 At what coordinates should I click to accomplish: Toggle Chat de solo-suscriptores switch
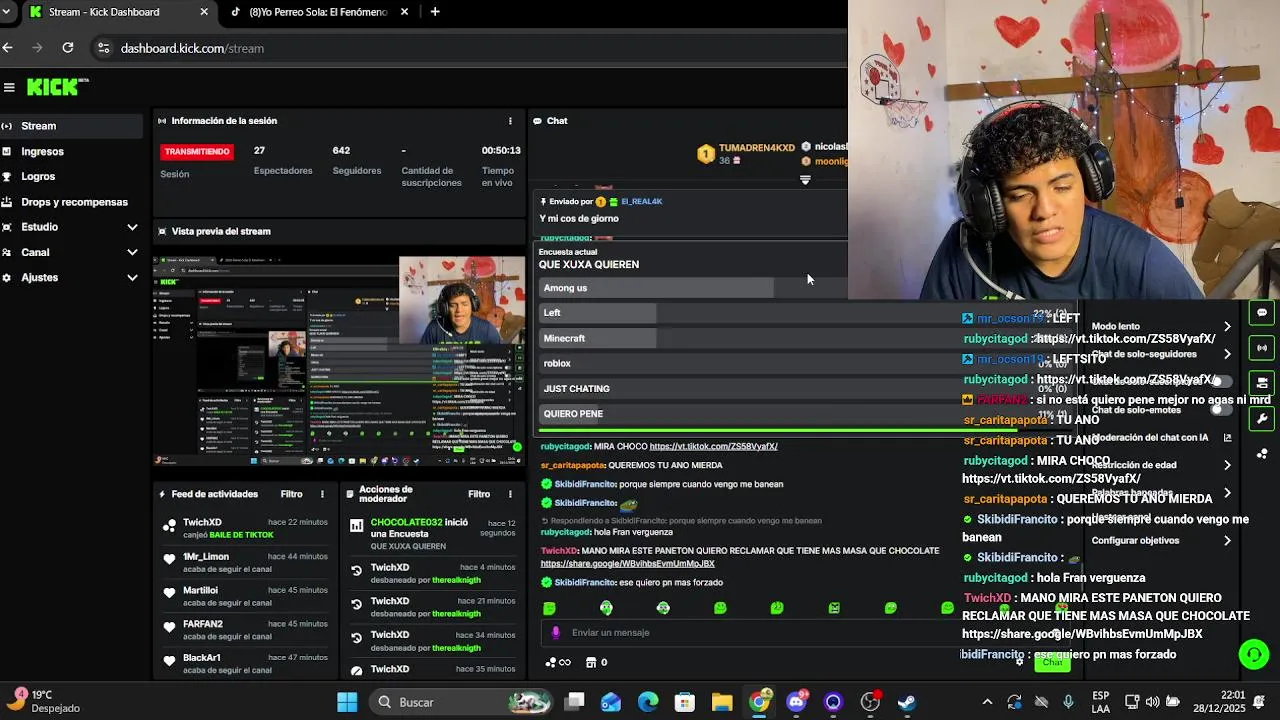(1222, 381)
